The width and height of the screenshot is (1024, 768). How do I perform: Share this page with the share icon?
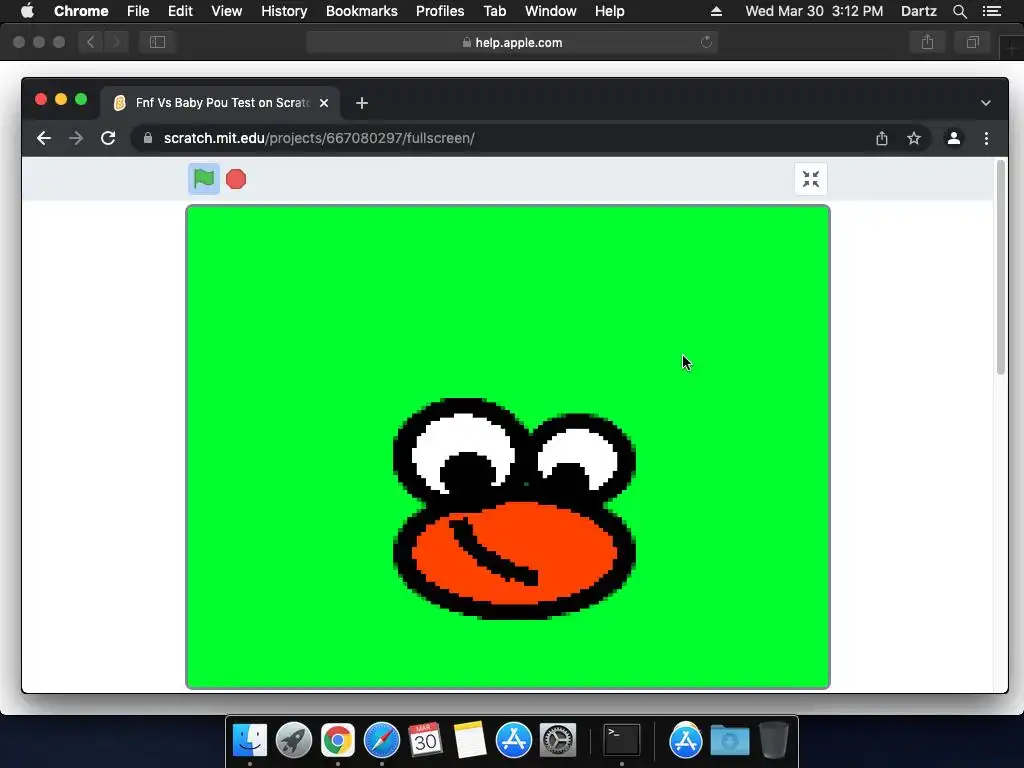click(x=882, y=138)
